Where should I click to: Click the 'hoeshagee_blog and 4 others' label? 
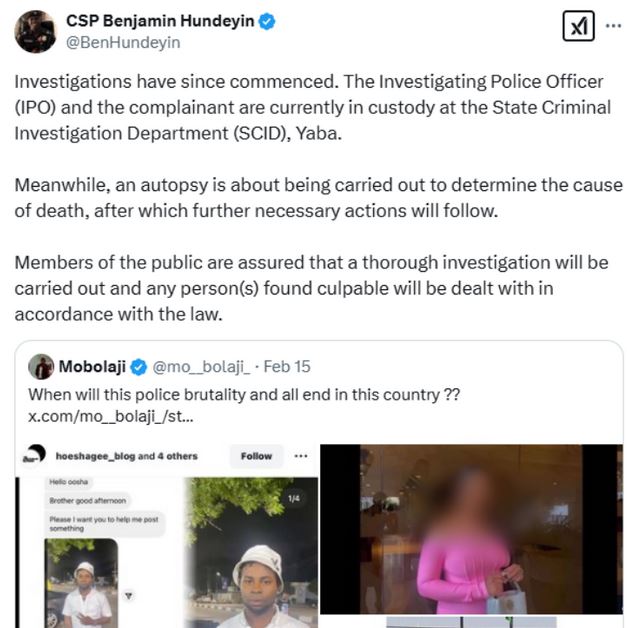[127, 456]
